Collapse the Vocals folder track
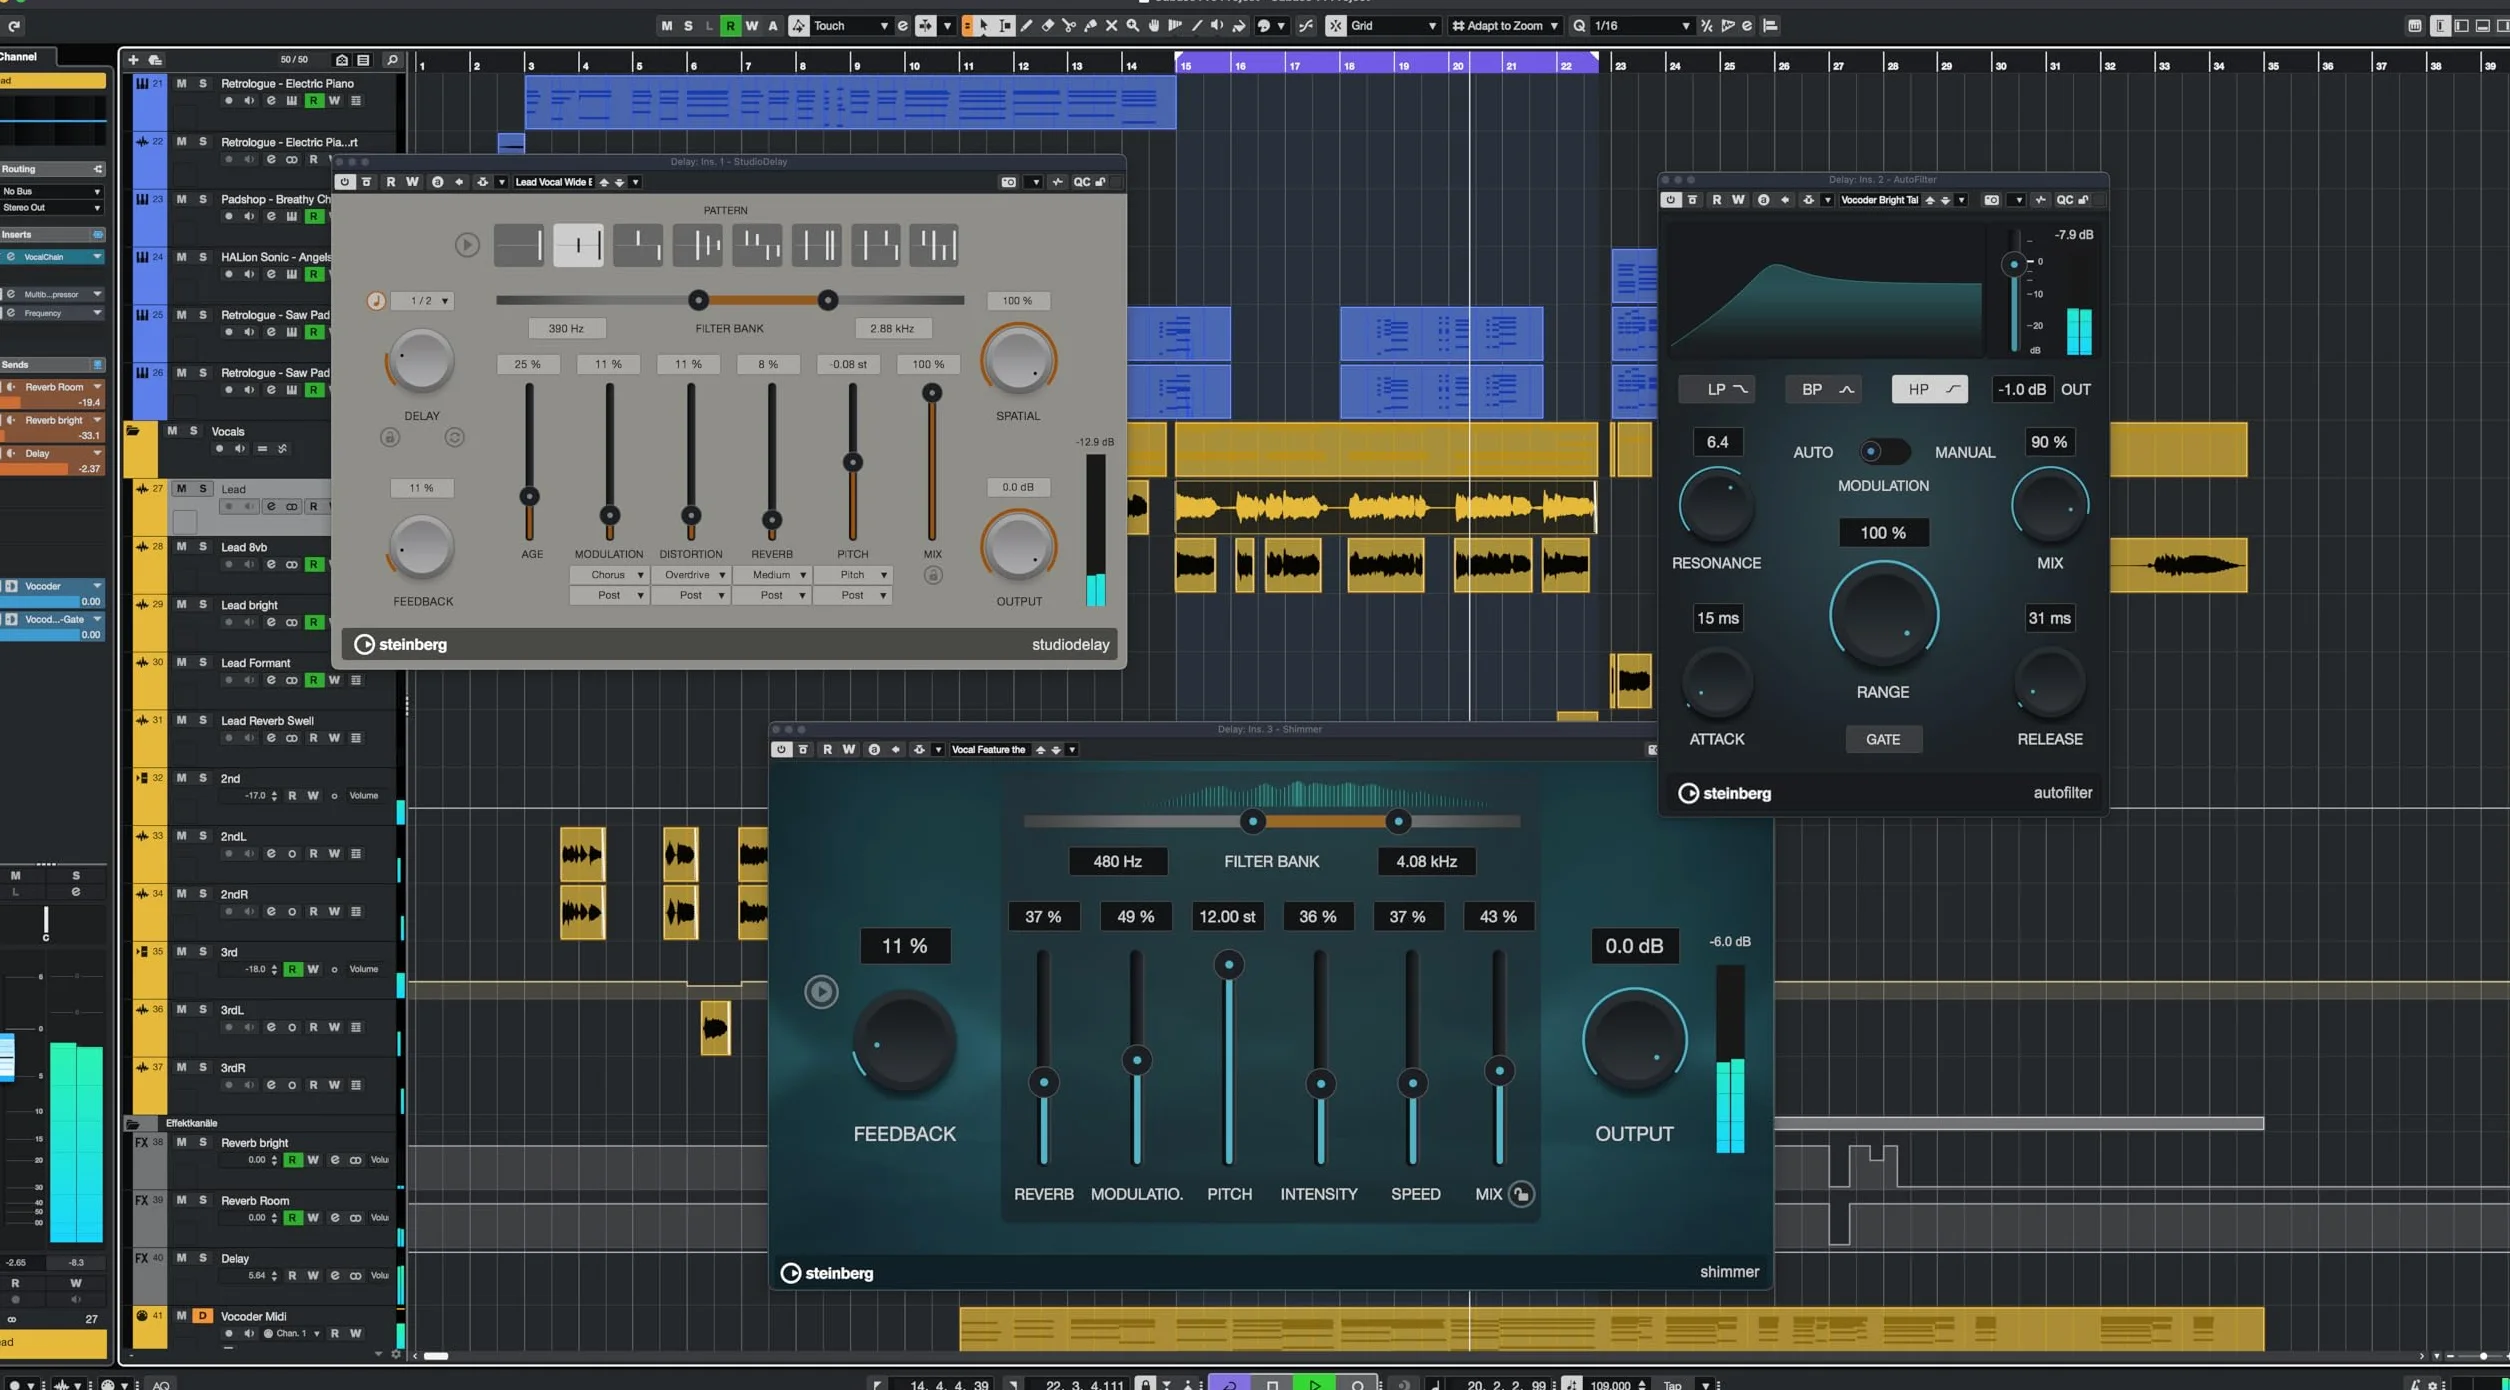Image resolution: width=2510 pixels, height=1390 pixels. coord(132,431)
